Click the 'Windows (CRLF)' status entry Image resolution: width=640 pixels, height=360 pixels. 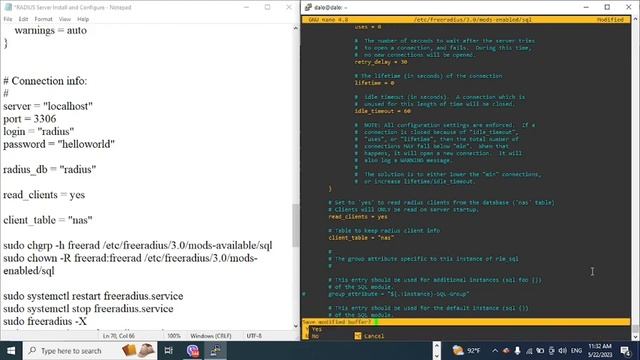211,336
